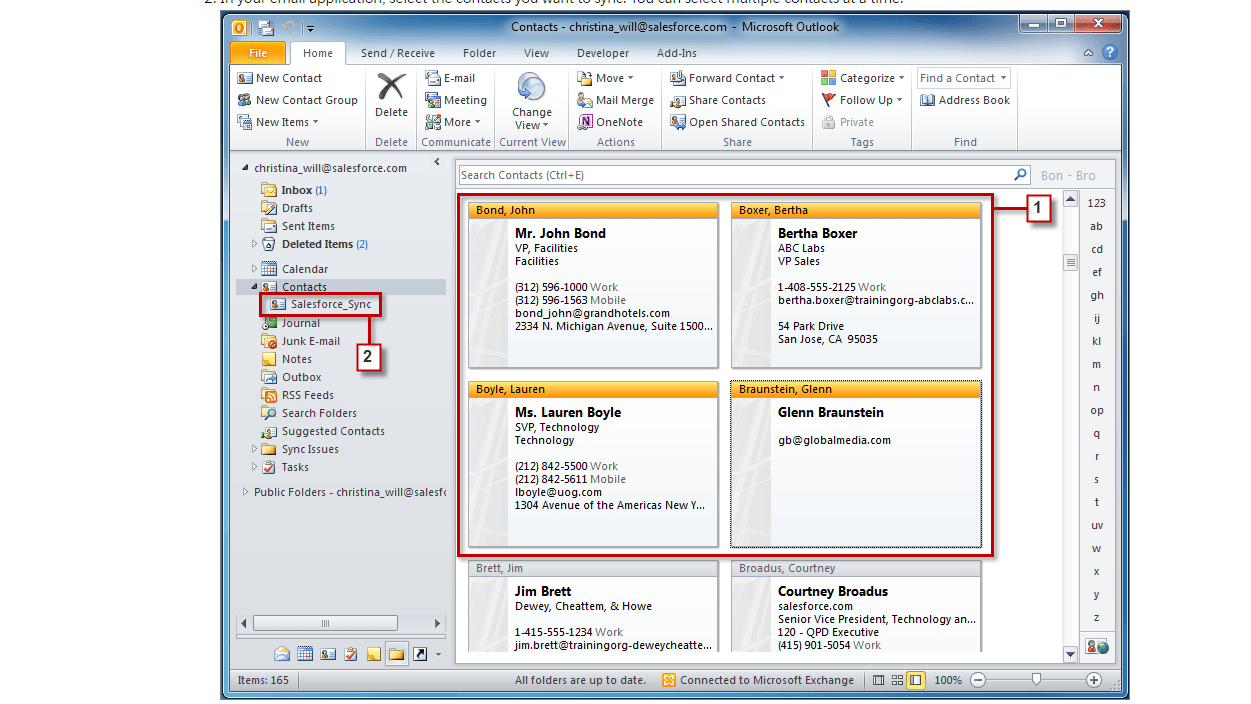This screenshot has width=1251, height=704.
Task: Click the Mail icon in navigation bar
Action: click(x=282, y=654)
